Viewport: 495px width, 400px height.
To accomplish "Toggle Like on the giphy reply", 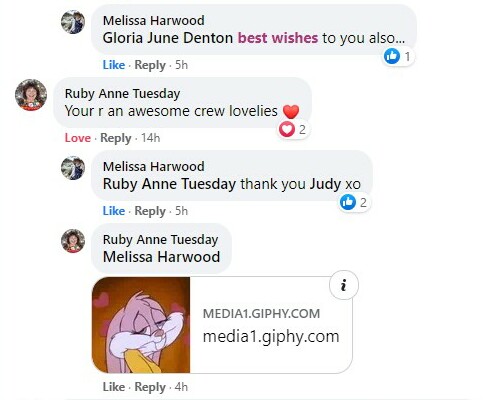I will point(114,387).
